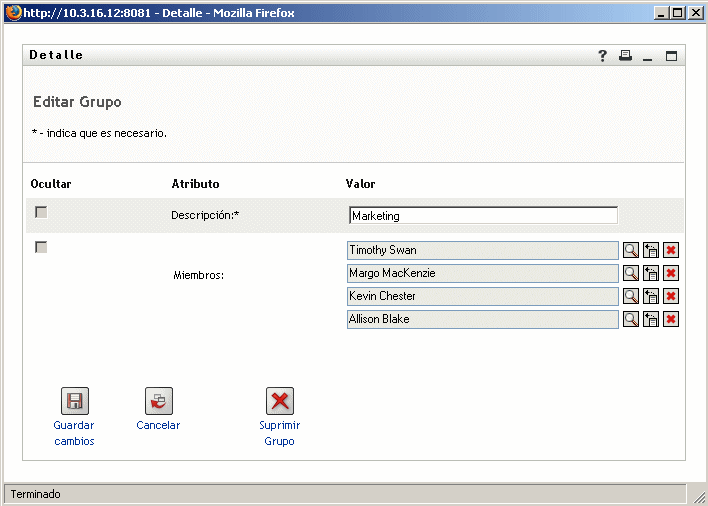Click the Descripción field containing Marketing
Image resolution: width=708 pixels, height=506 pixels.
pos(483,215)
